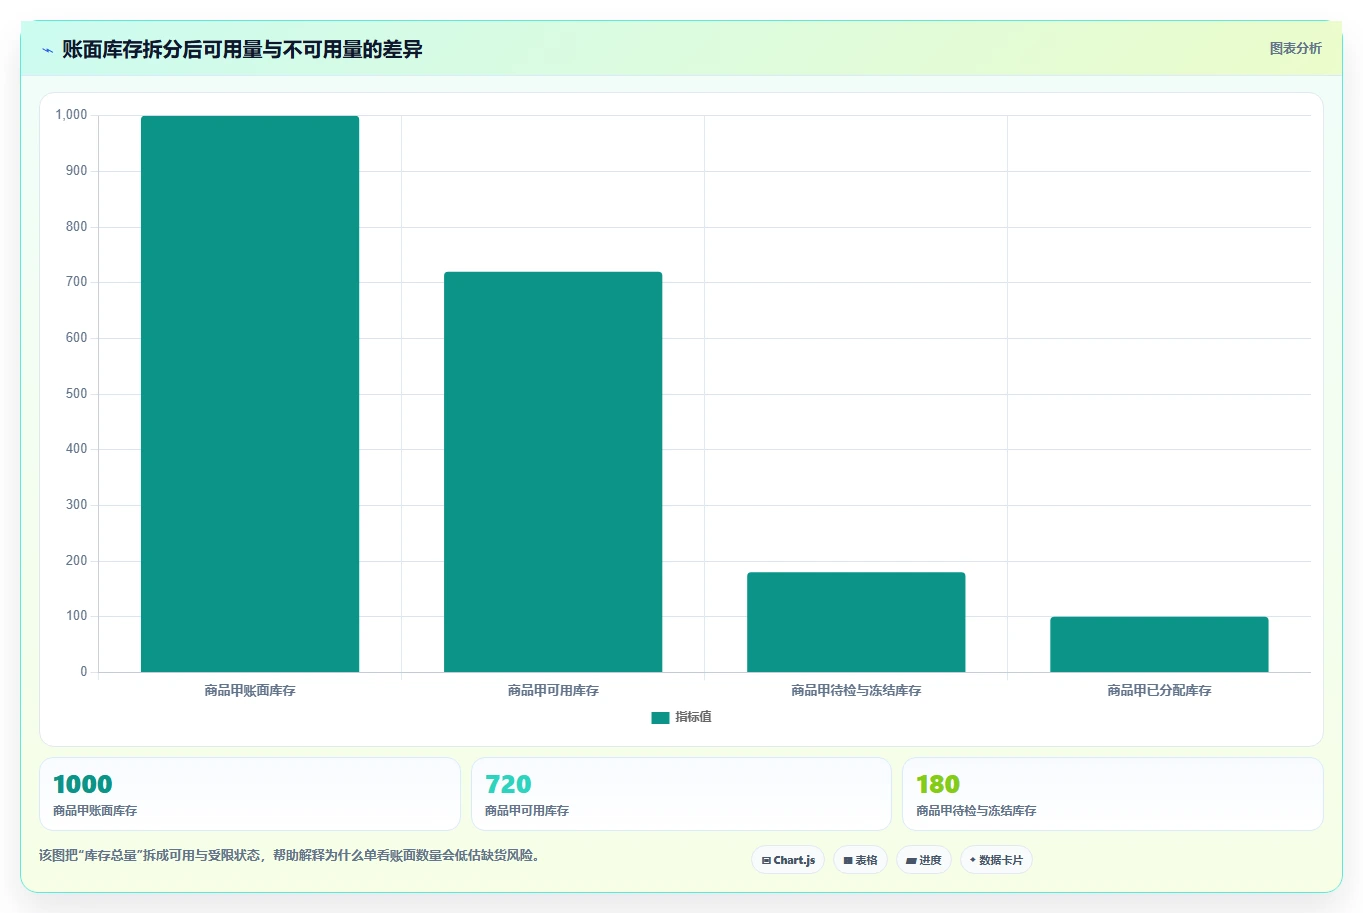Select the 商品甲待检与冻结库存 bar in chart
The width and height of the screenshot is (1363, 913).
(856, 622)
